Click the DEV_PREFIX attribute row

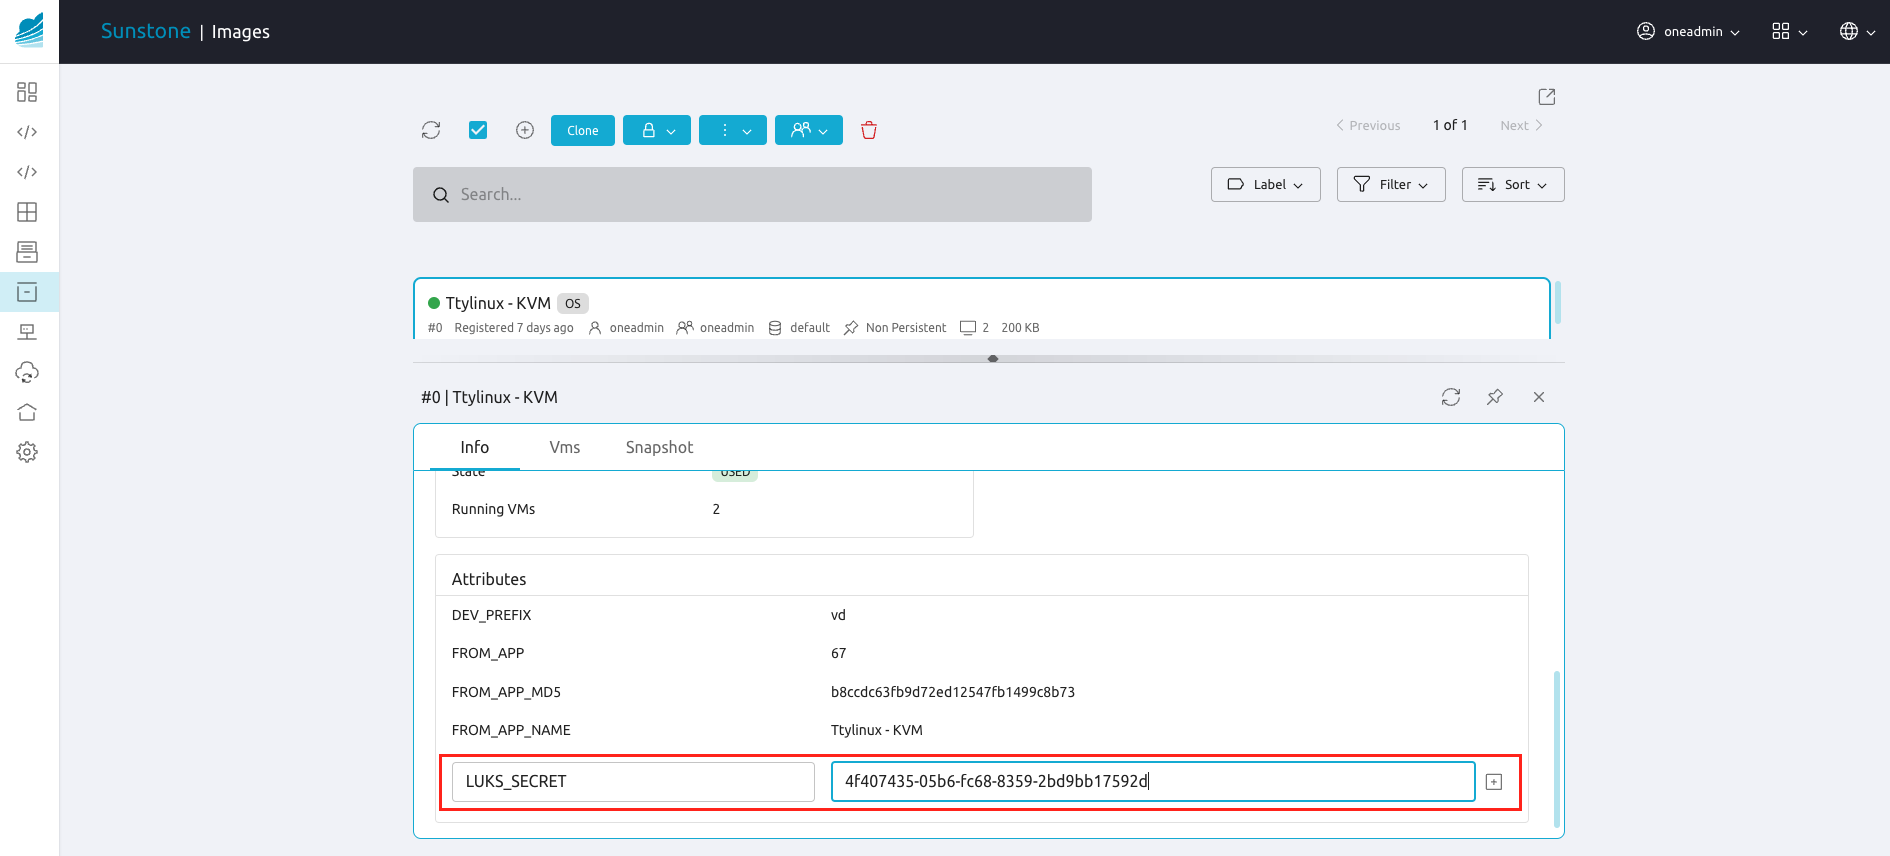click(x=982, y=615)
